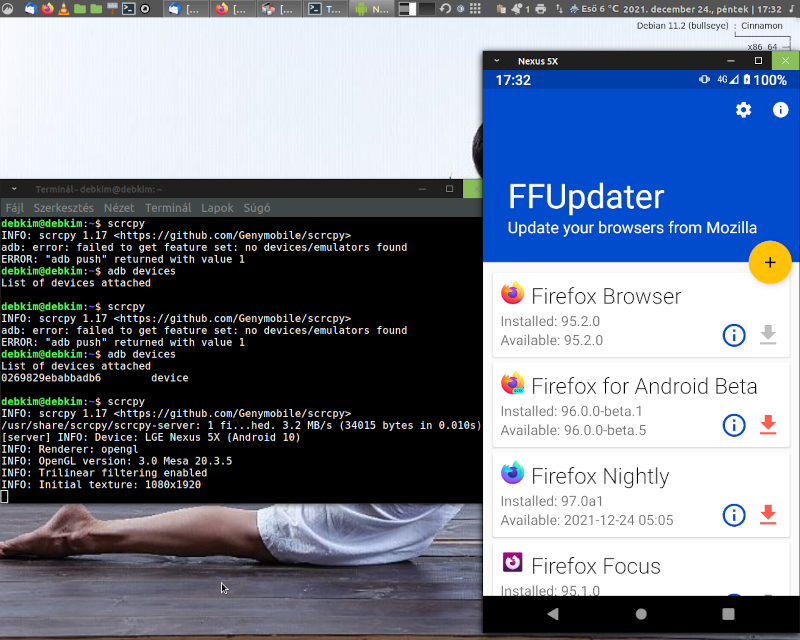Viewport: 800px width, 640px height.
Task: Launch Thunderbird from the panel launcher
Action: 31,9
